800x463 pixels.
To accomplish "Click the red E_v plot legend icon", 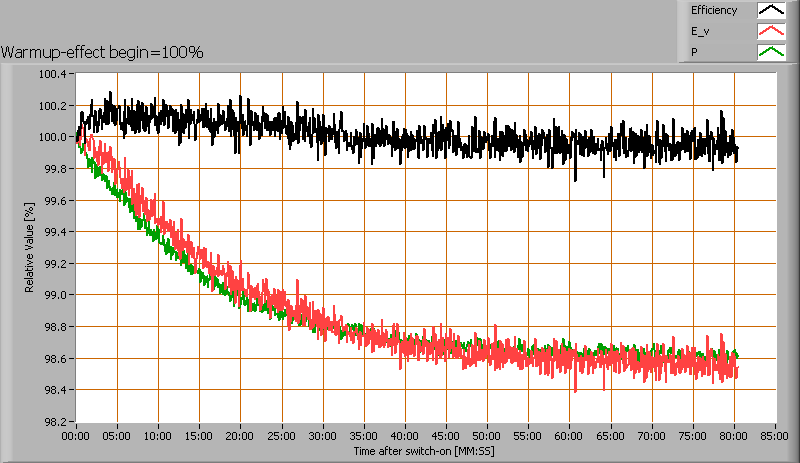I will tap(770, 32).
